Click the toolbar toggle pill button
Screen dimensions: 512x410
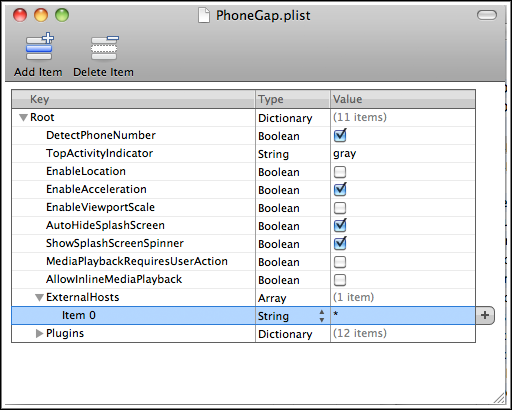click(487, 15)
